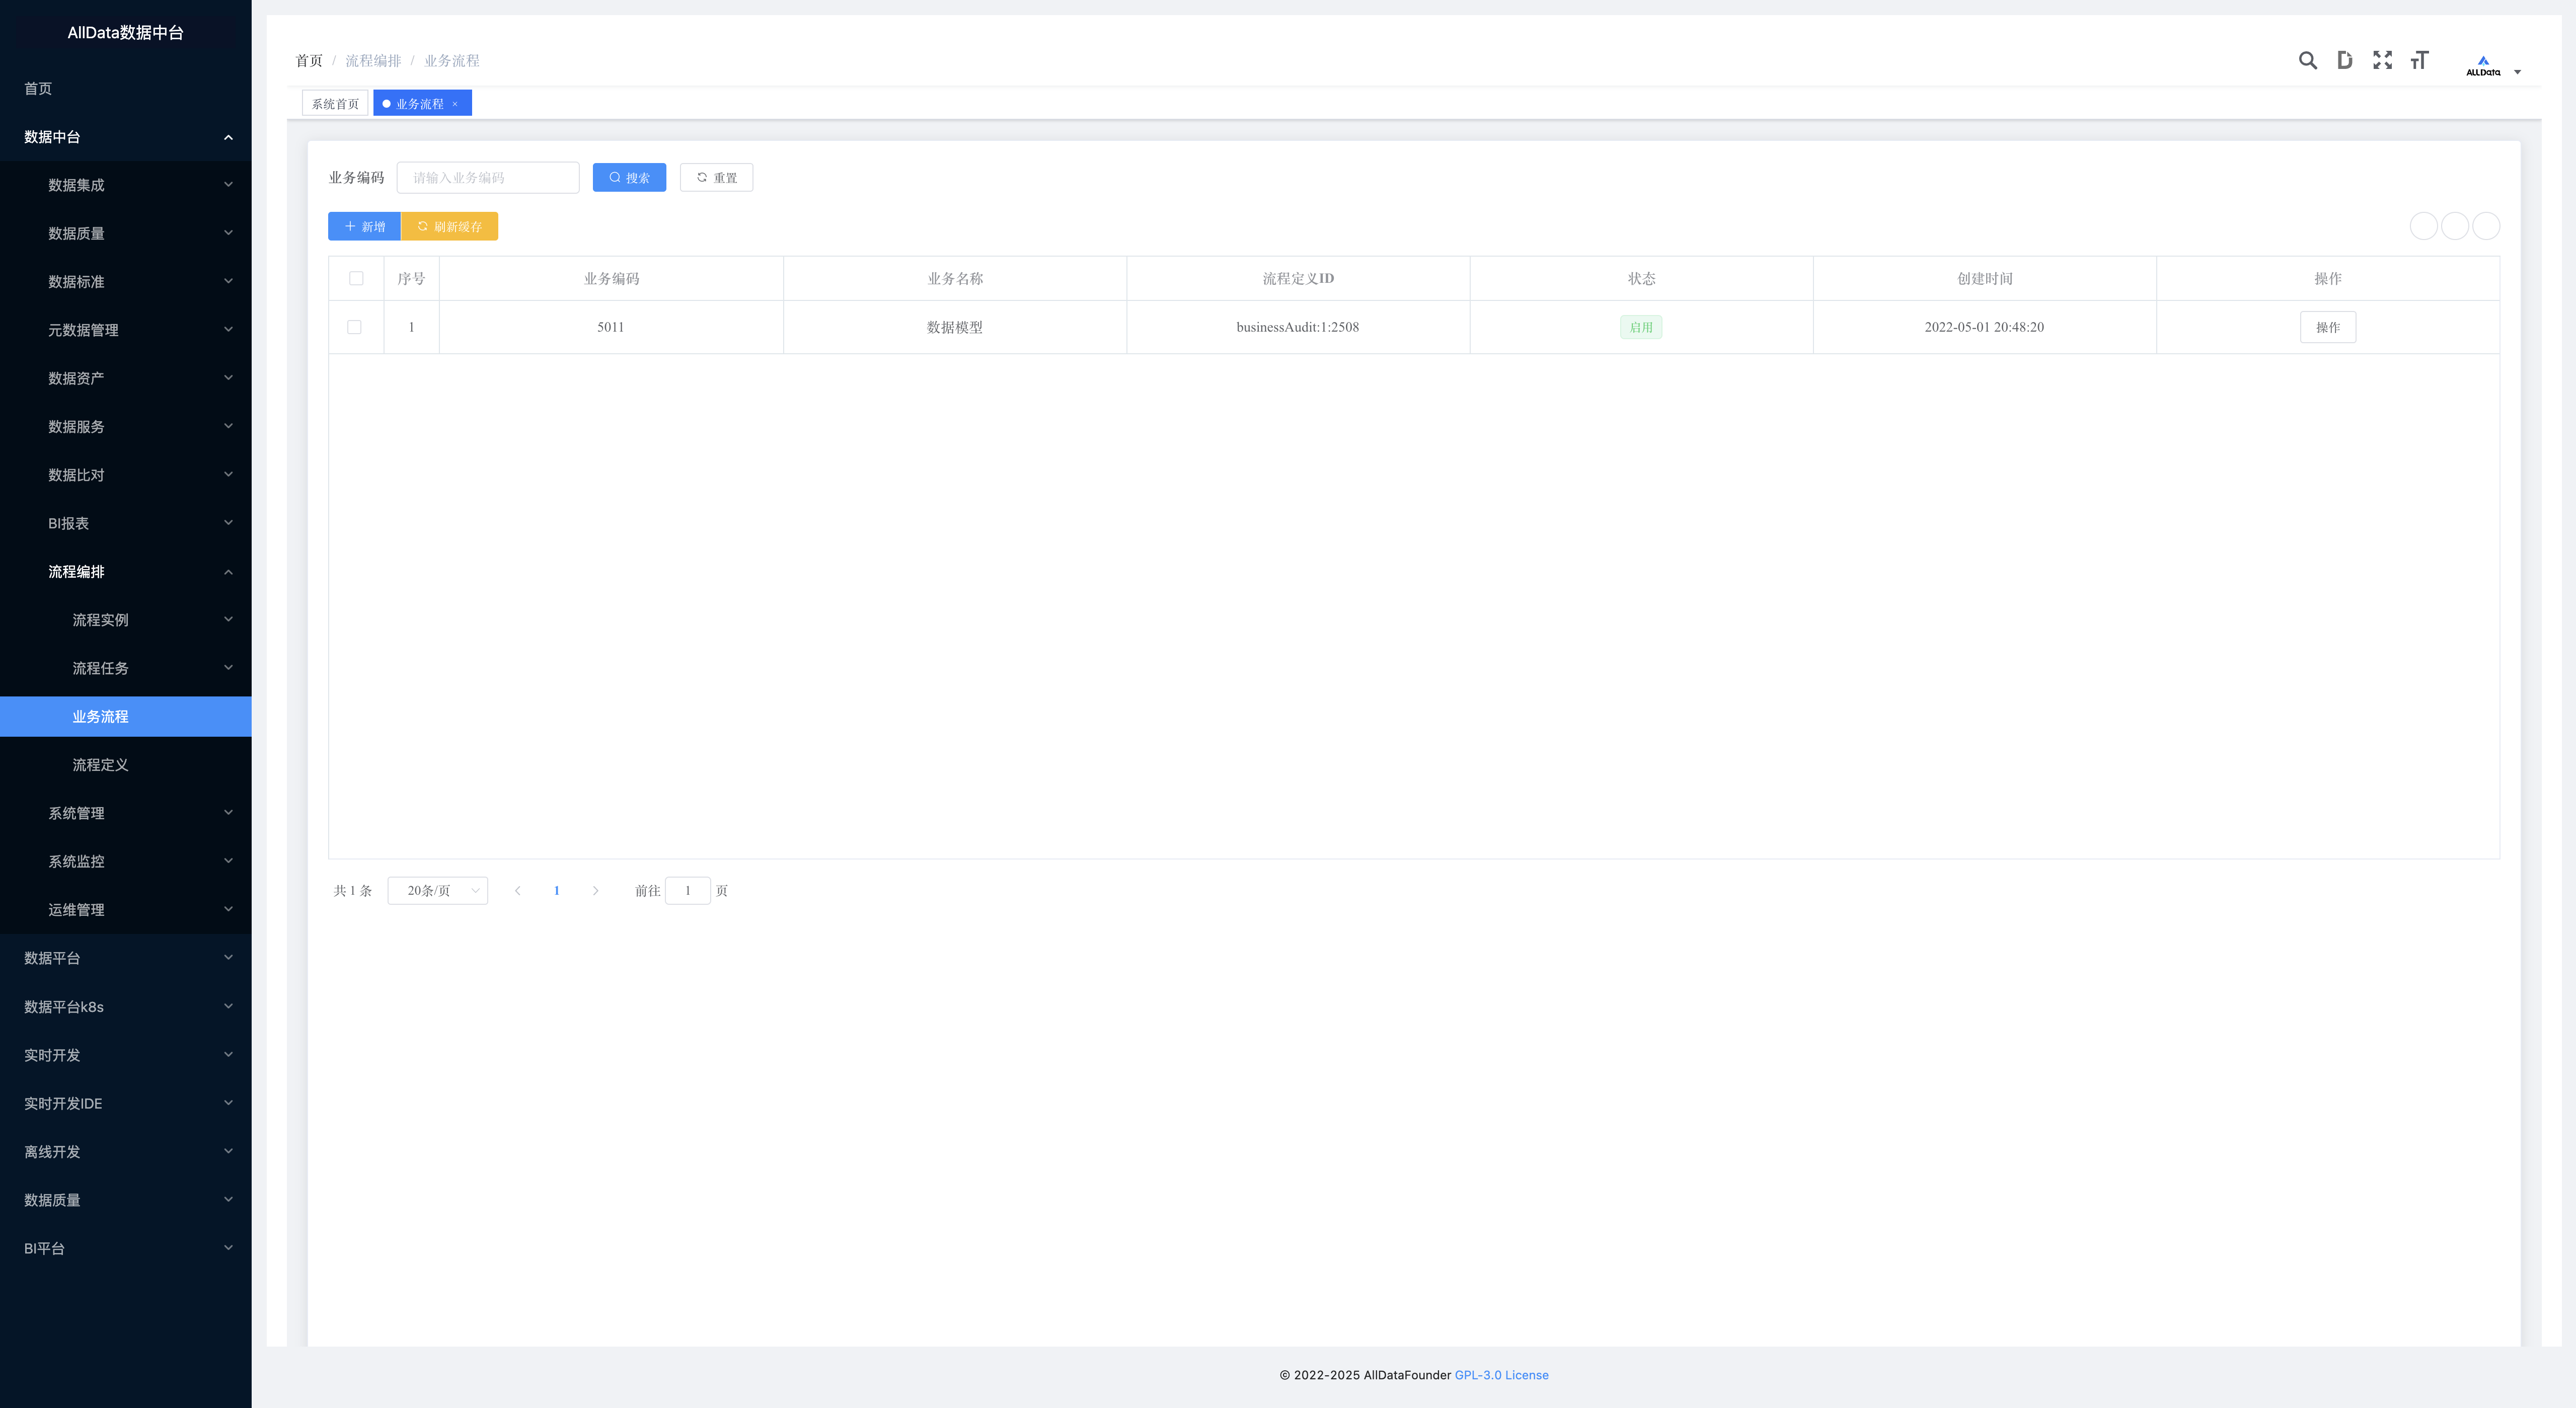
Task: Open the header search magnifier icon
Action: (x=2307, y=60)
